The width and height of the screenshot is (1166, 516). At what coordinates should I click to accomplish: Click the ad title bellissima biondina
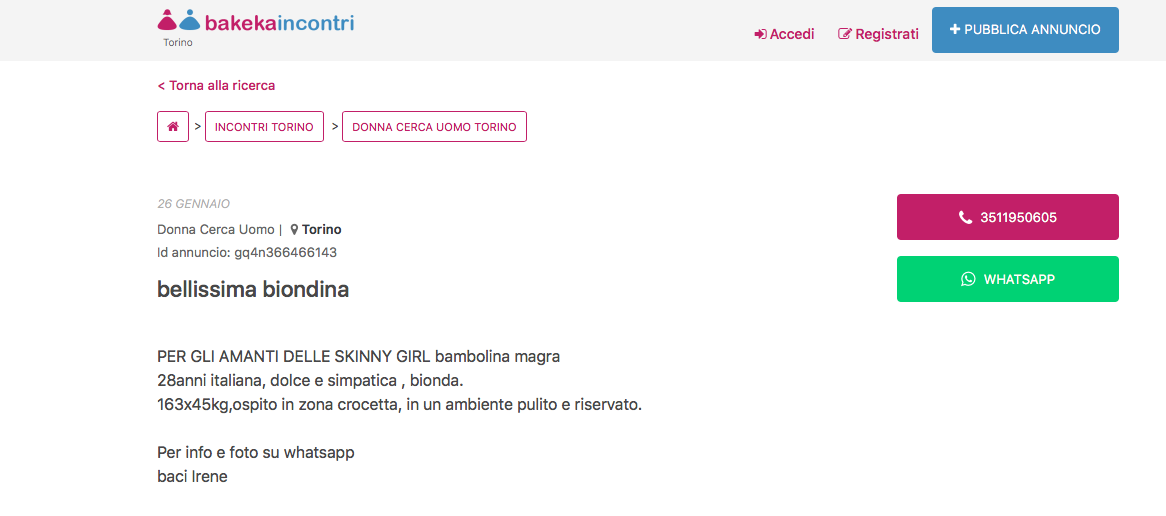coord(253,290)
